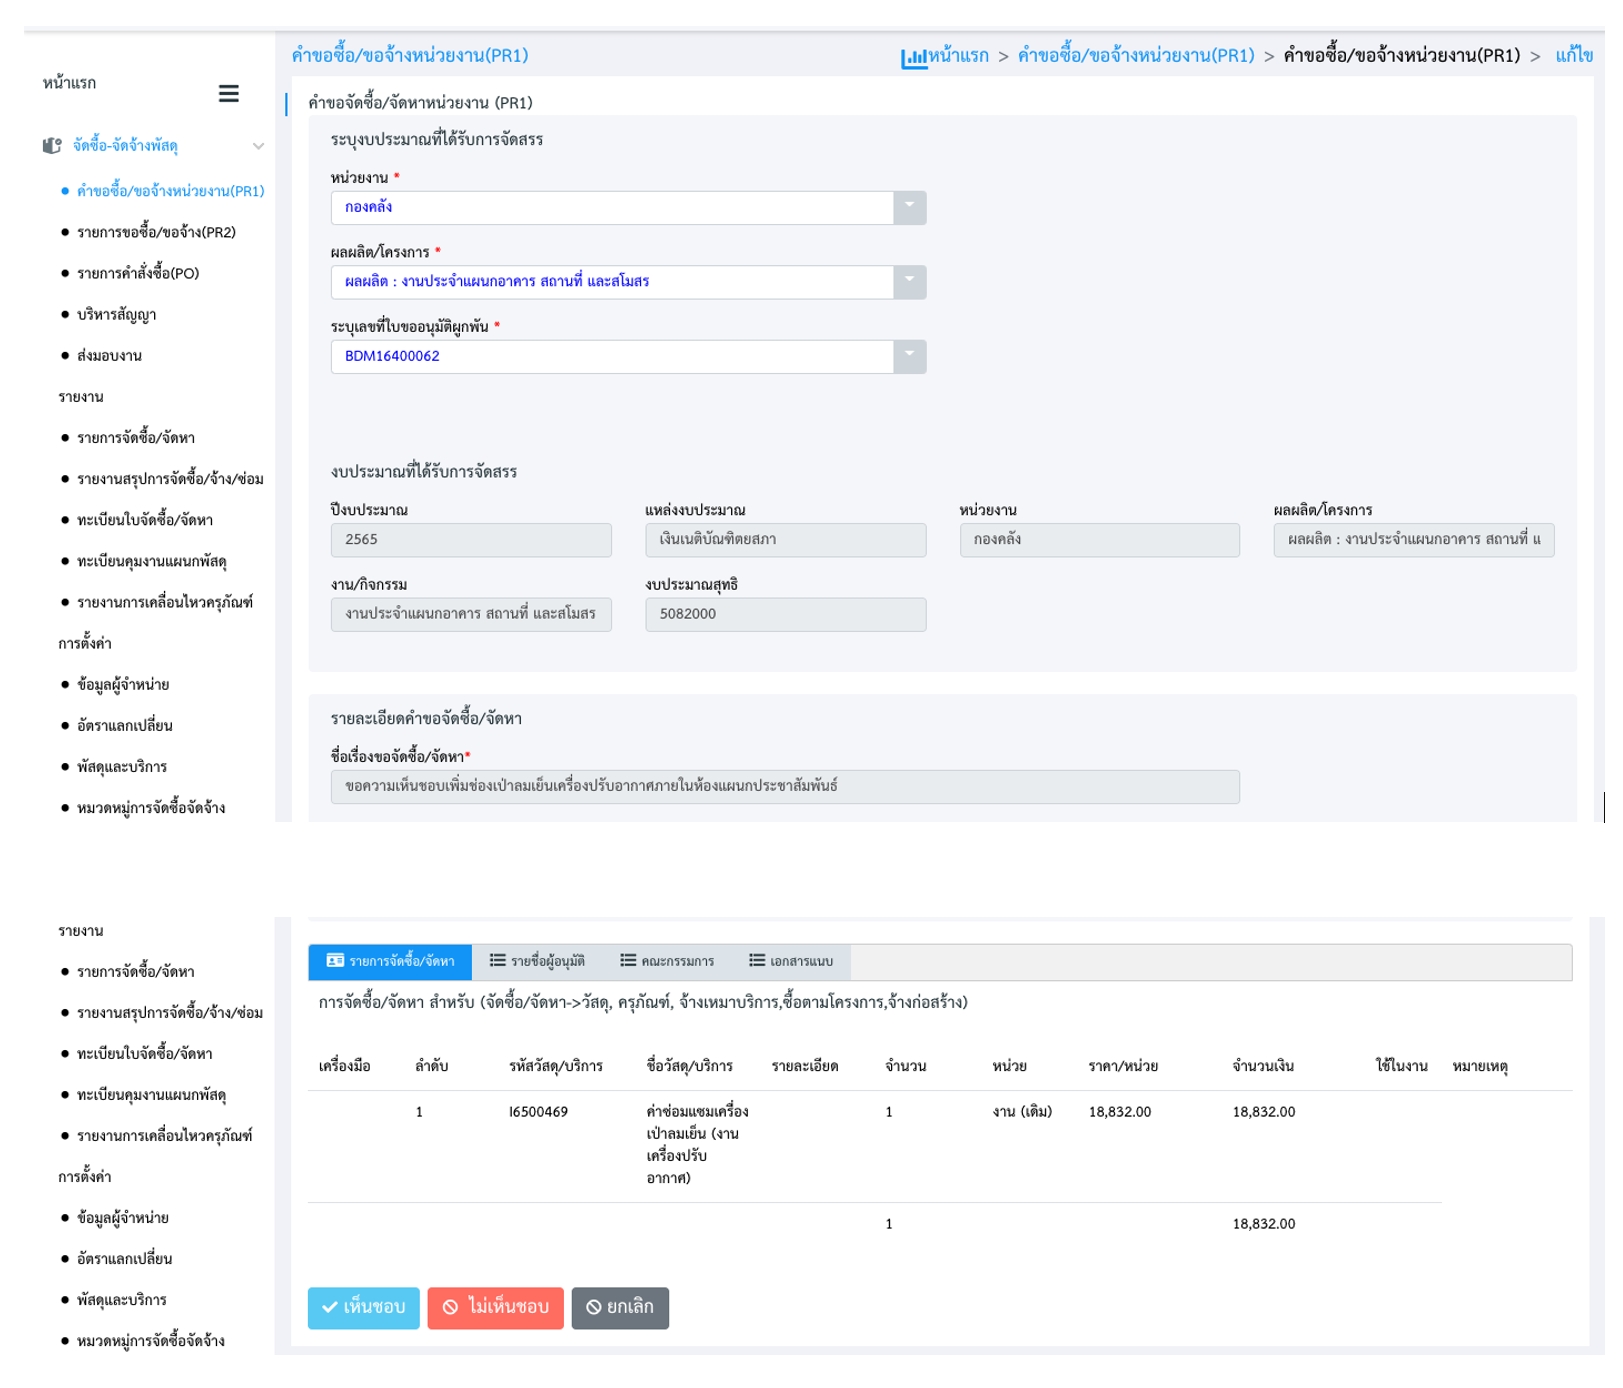Screen dimensions: 1623x1388
Task: Click the รหัสวัสดุ/บริการ column header
Action: pyautogui.click(x=556, y=1066)
